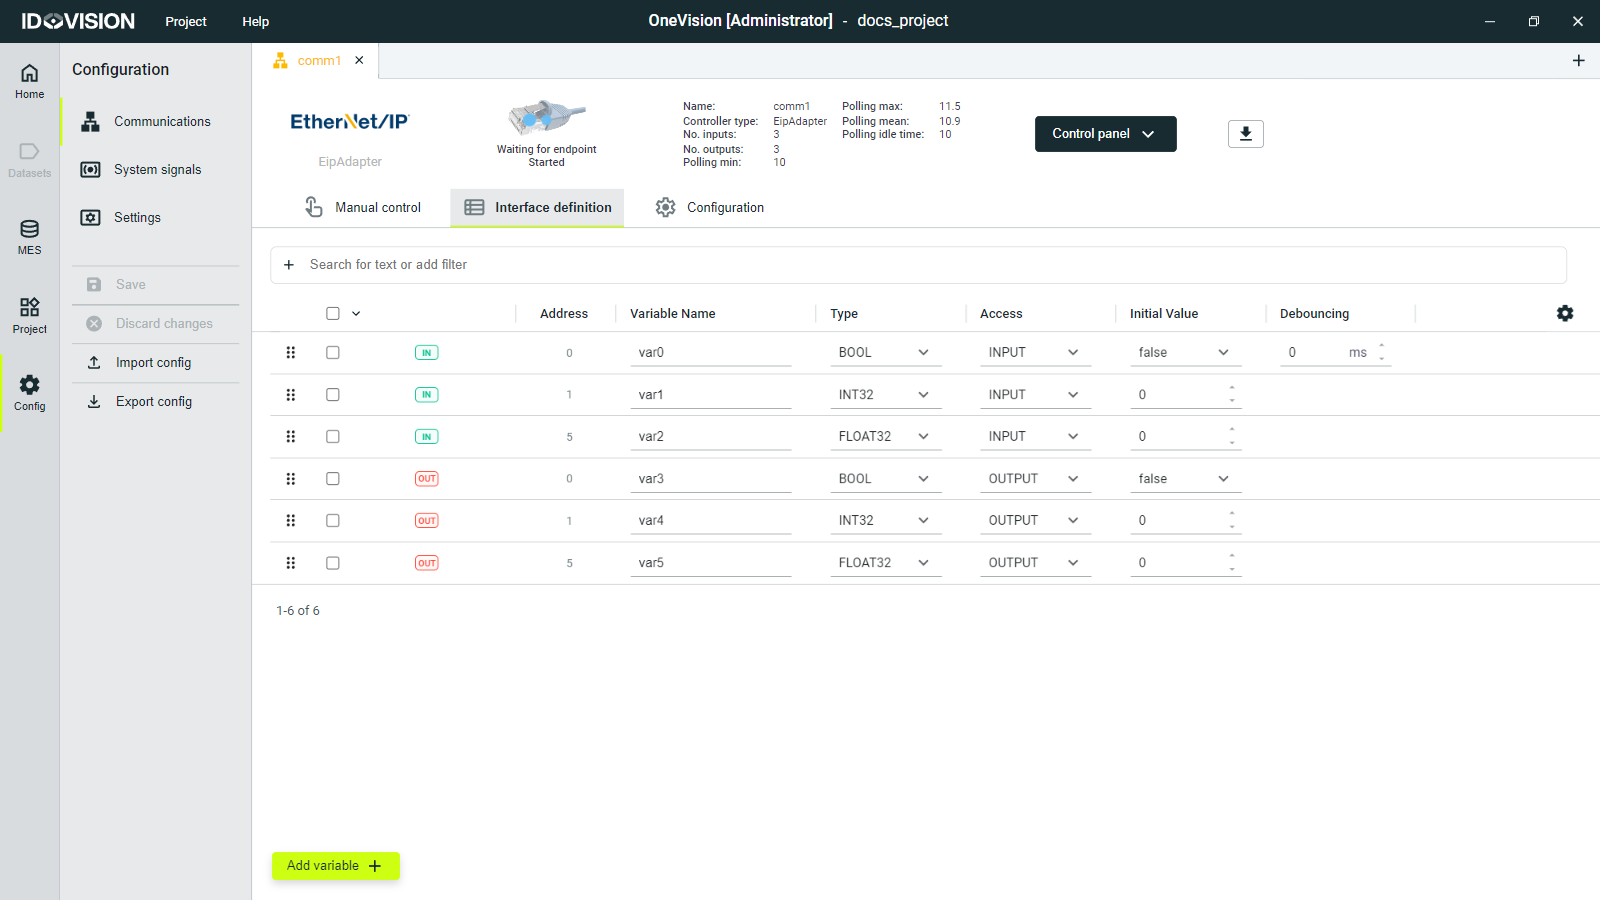Close the comm1 tab
Viewport: 1600px width, 900px height.
[359, 60]
